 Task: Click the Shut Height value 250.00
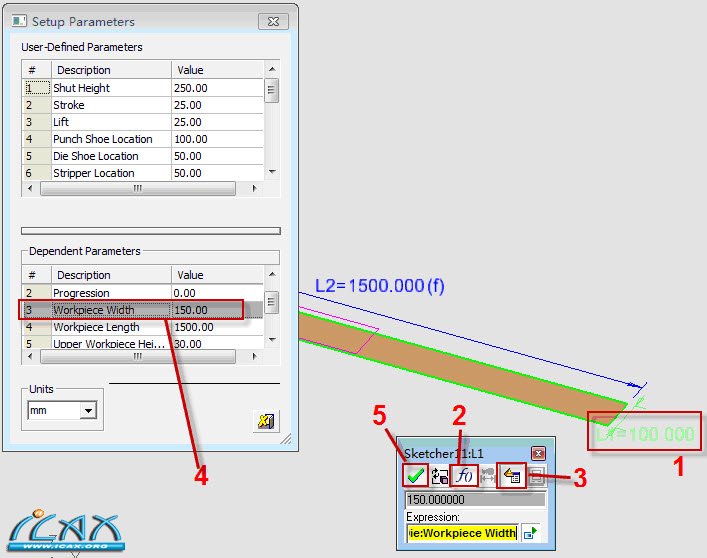click(191, 88)
